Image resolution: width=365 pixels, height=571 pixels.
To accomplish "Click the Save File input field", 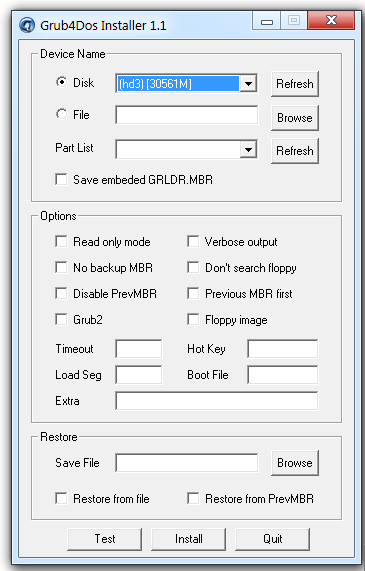I will click(187, 463).
